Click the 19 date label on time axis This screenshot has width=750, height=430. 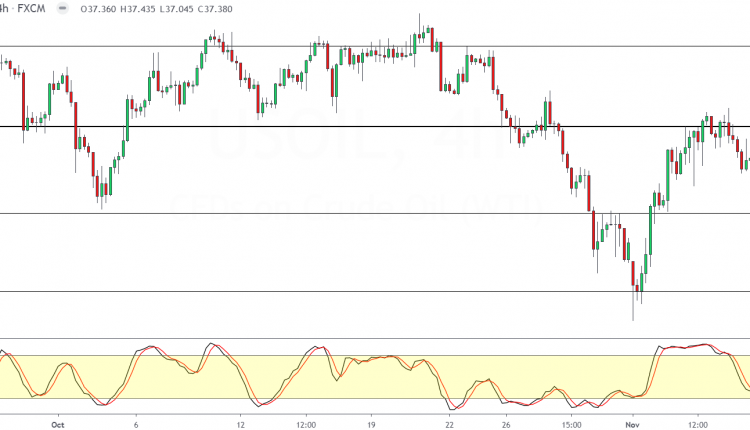(371, 423)
